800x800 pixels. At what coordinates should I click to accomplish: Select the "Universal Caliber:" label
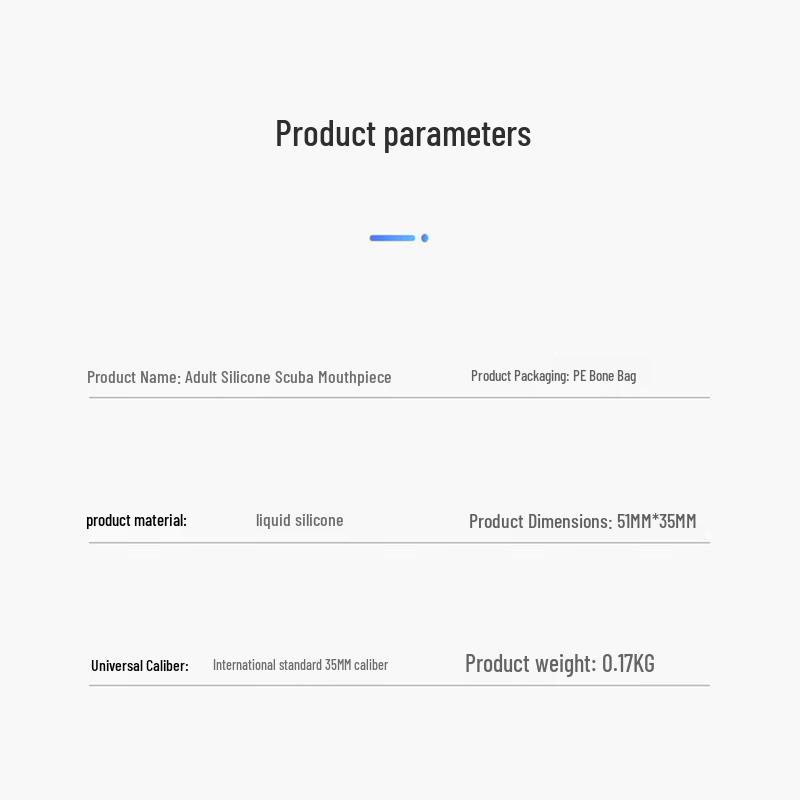(x=139, y=665)
